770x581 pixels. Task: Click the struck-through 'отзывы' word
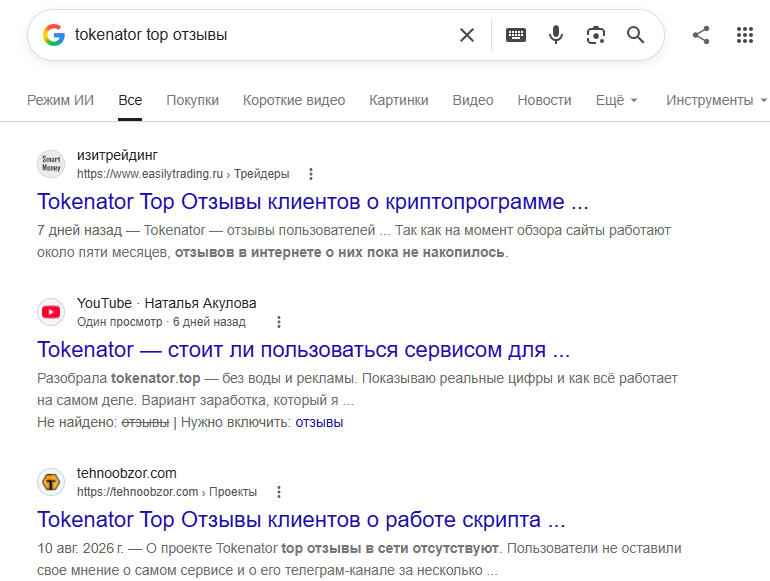click(145, 422)
